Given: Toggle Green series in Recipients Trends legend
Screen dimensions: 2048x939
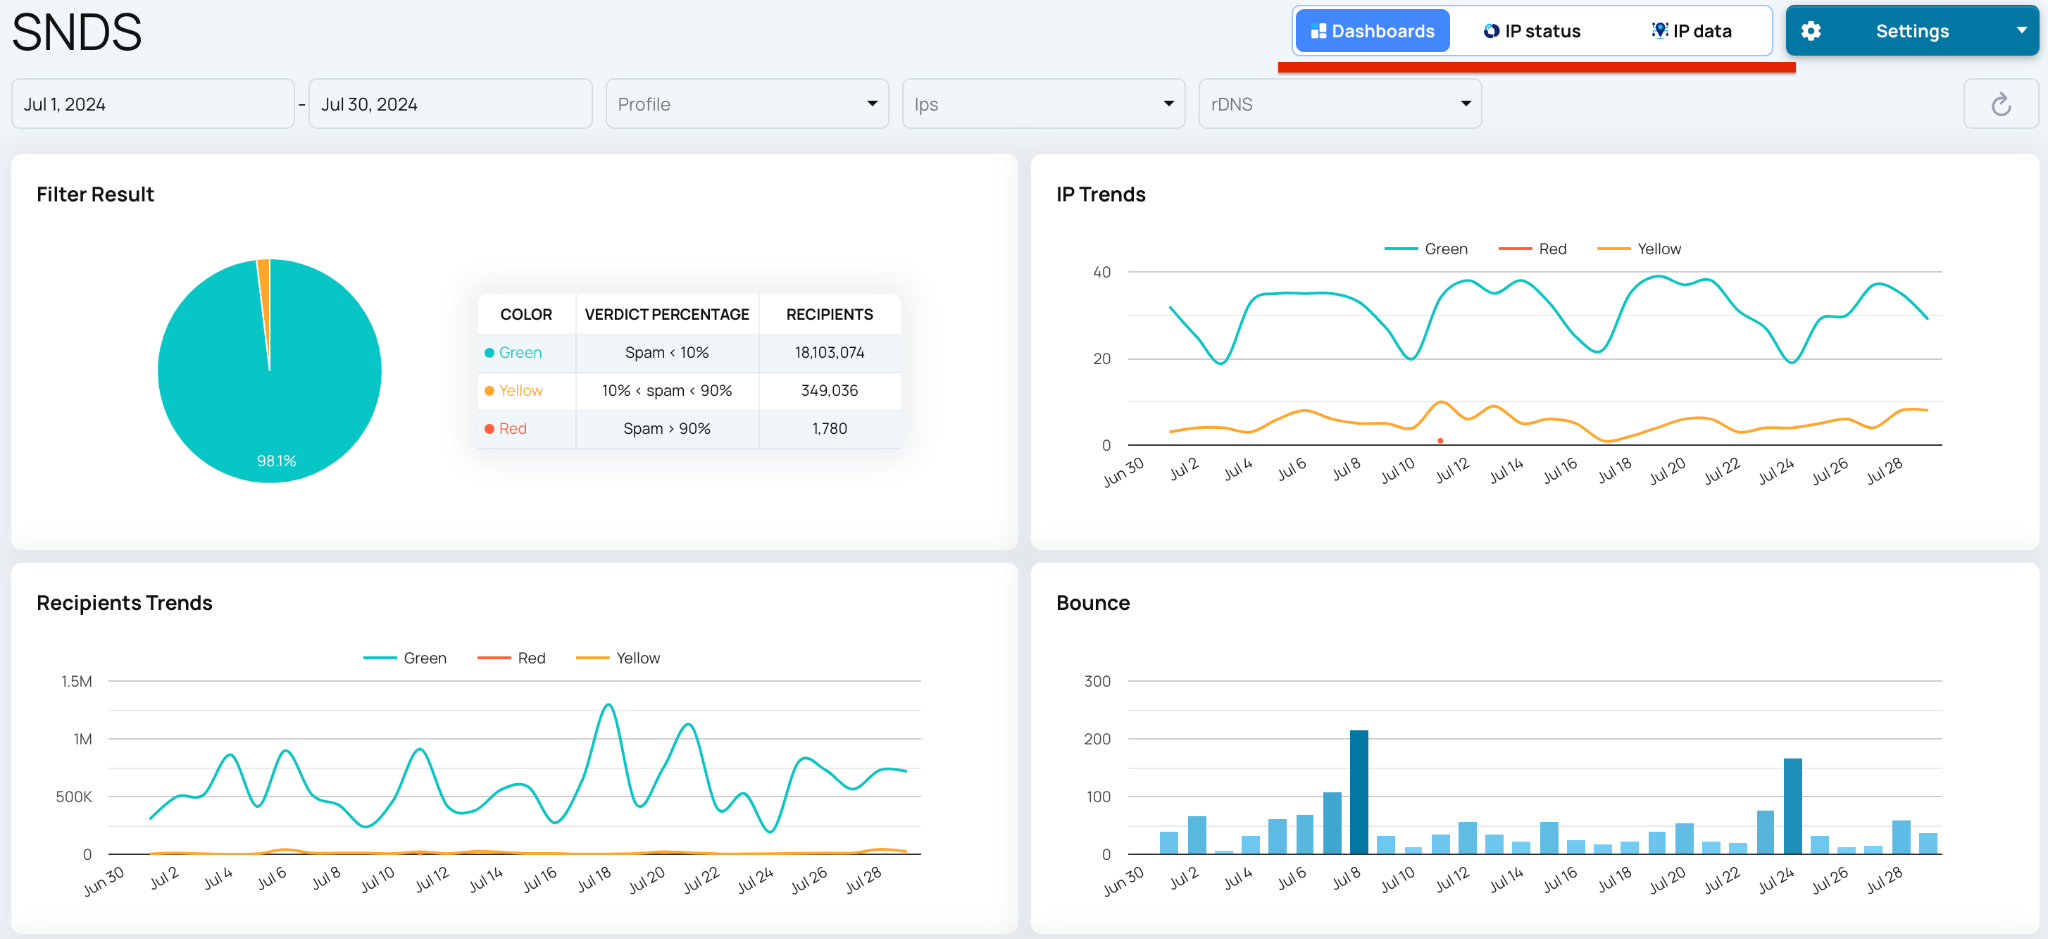Looking at the screenshot, I should [x=405, y=658].
